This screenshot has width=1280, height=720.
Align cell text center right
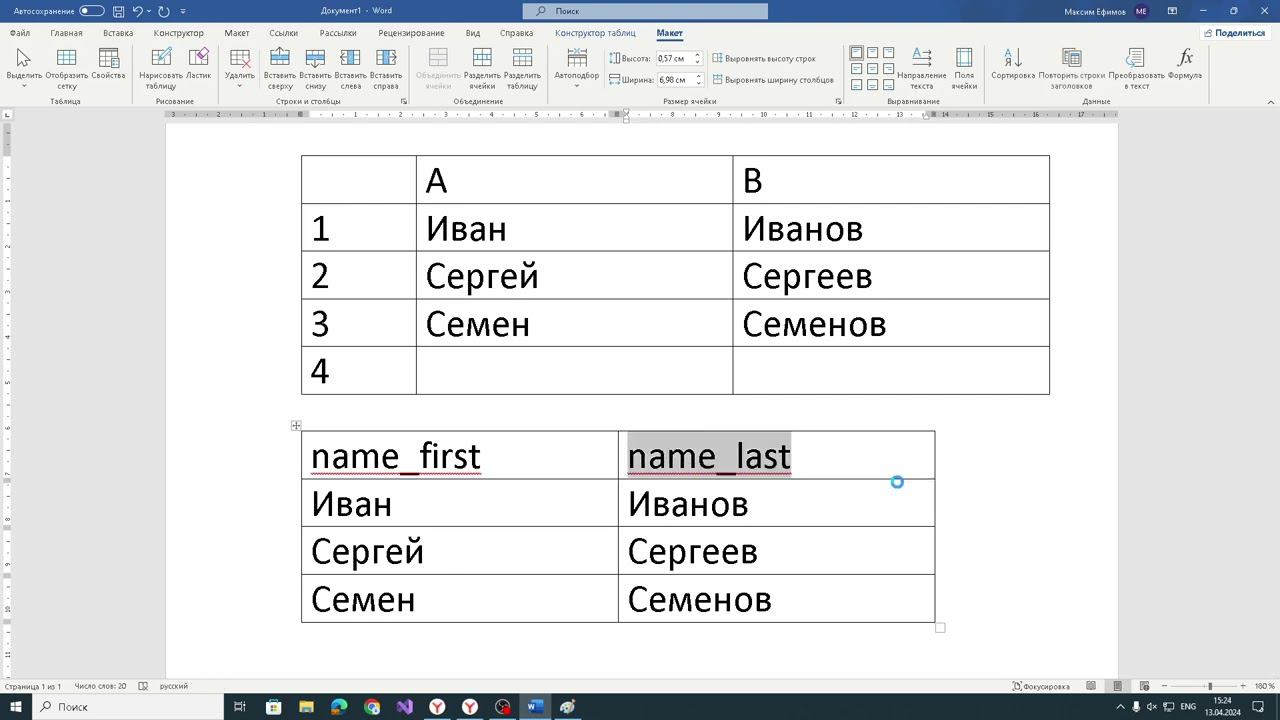point(889,69)
